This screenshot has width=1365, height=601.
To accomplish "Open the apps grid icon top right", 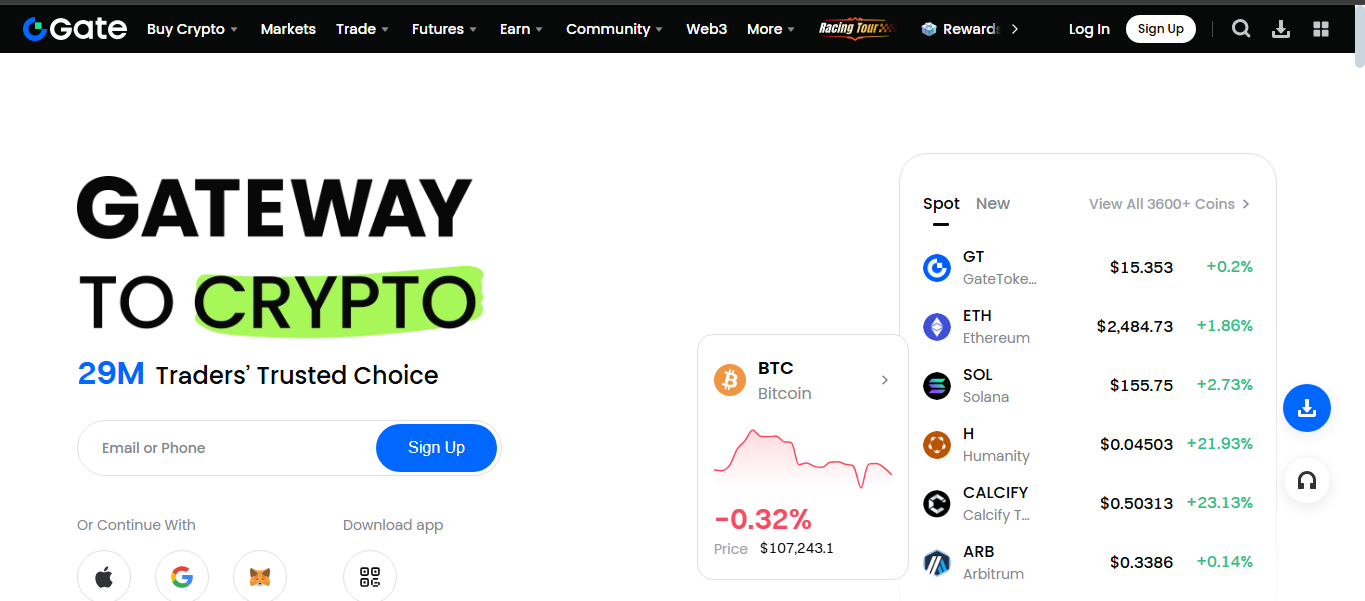I will [1320, 28].
